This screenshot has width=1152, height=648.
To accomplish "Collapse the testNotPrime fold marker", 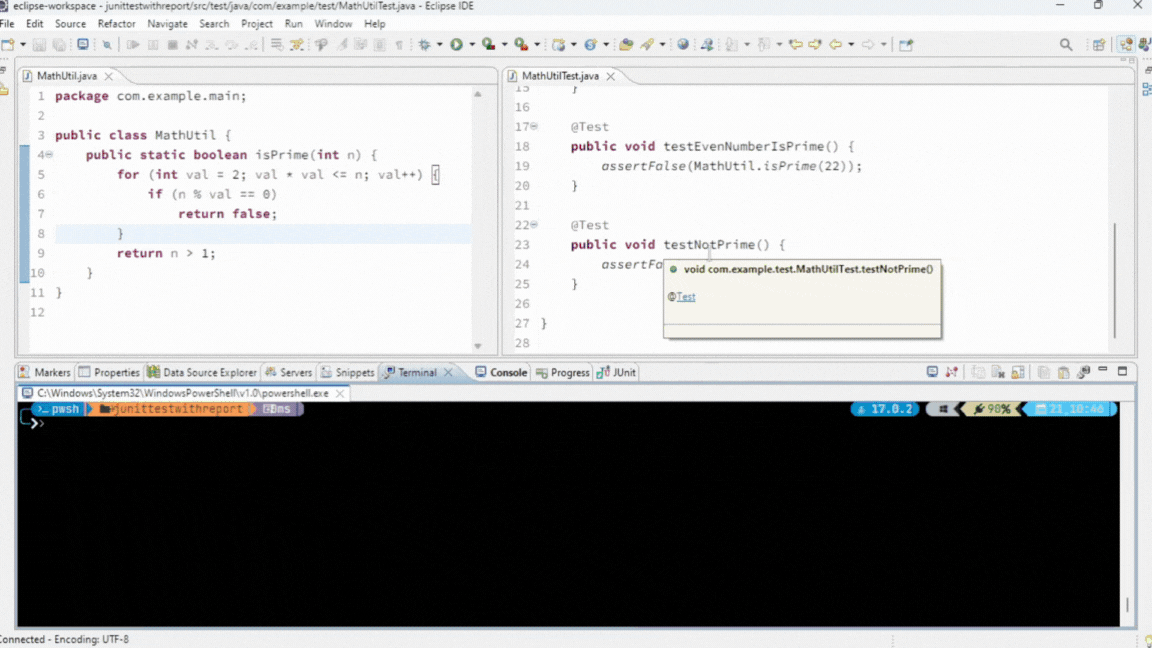I will point(534,225).
